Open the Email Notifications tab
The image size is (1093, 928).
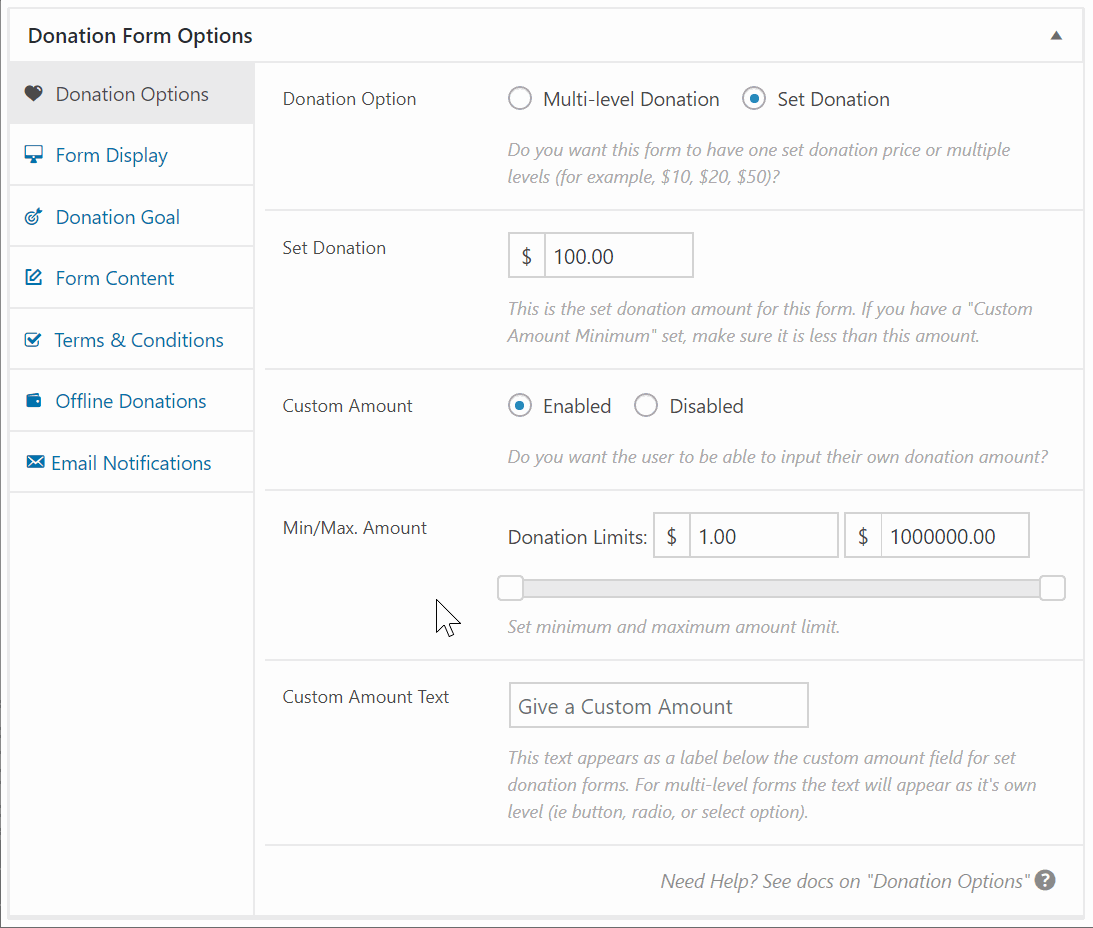132,462
